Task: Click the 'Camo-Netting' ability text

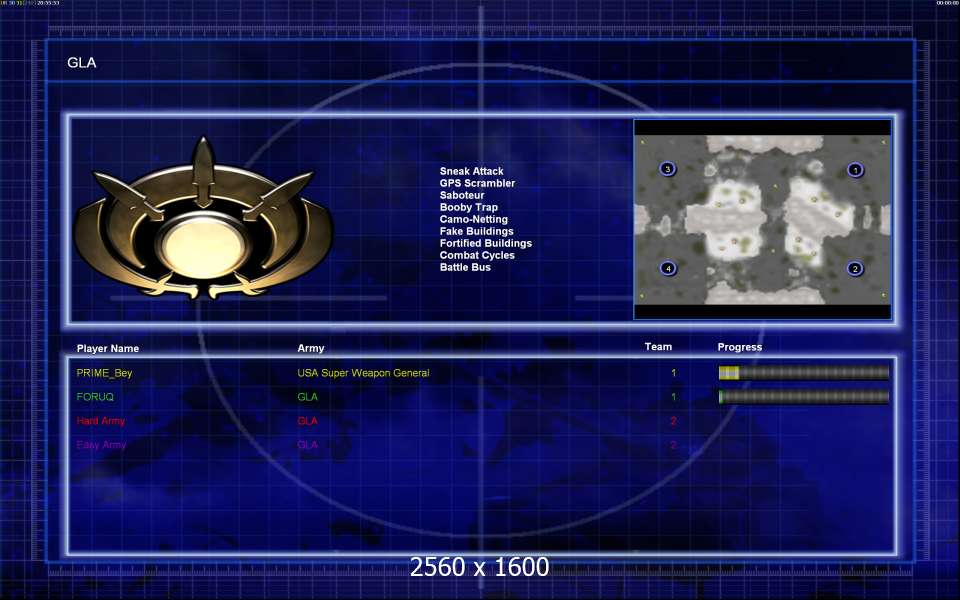Action: click(x=473, y=219)
